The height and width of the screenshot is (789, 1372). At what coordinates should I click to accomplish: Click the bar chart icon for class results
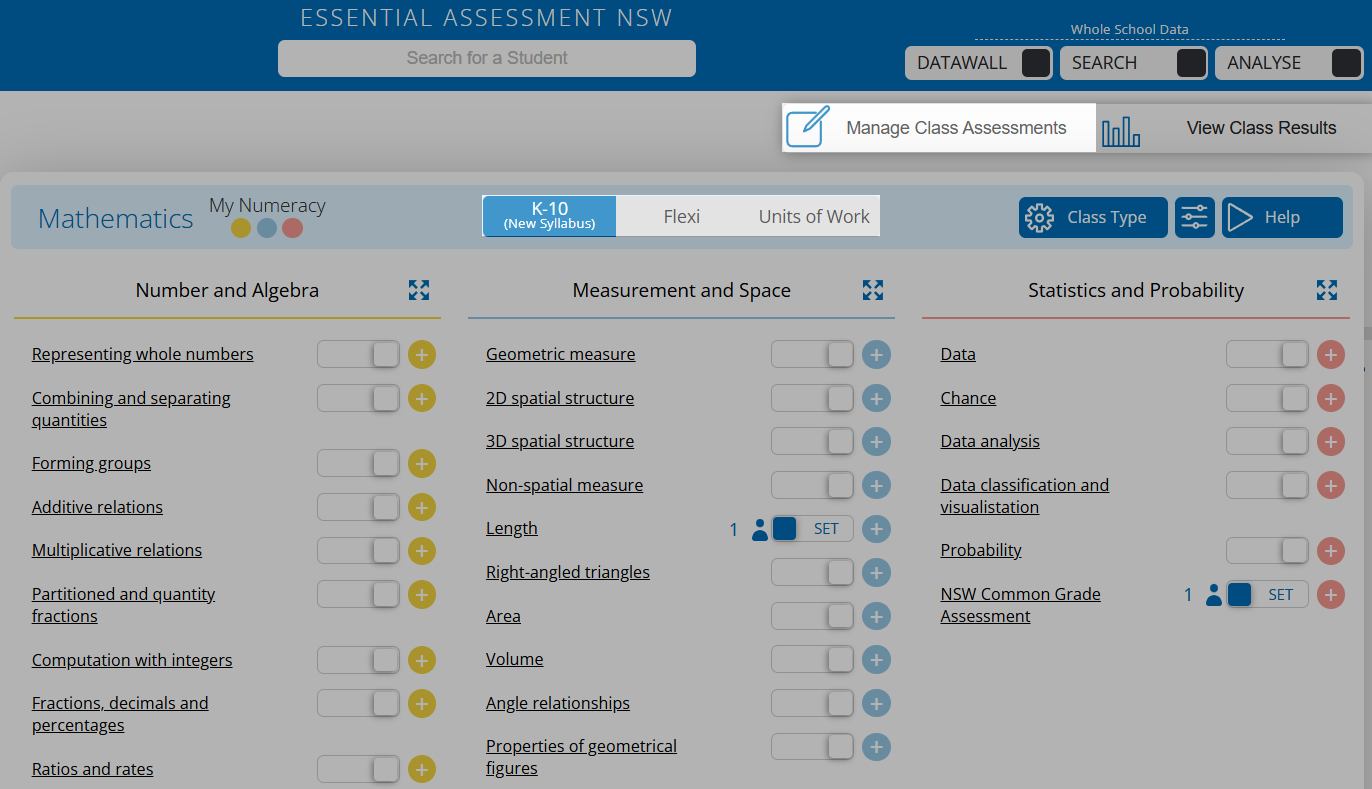(x=1121, y=130)
